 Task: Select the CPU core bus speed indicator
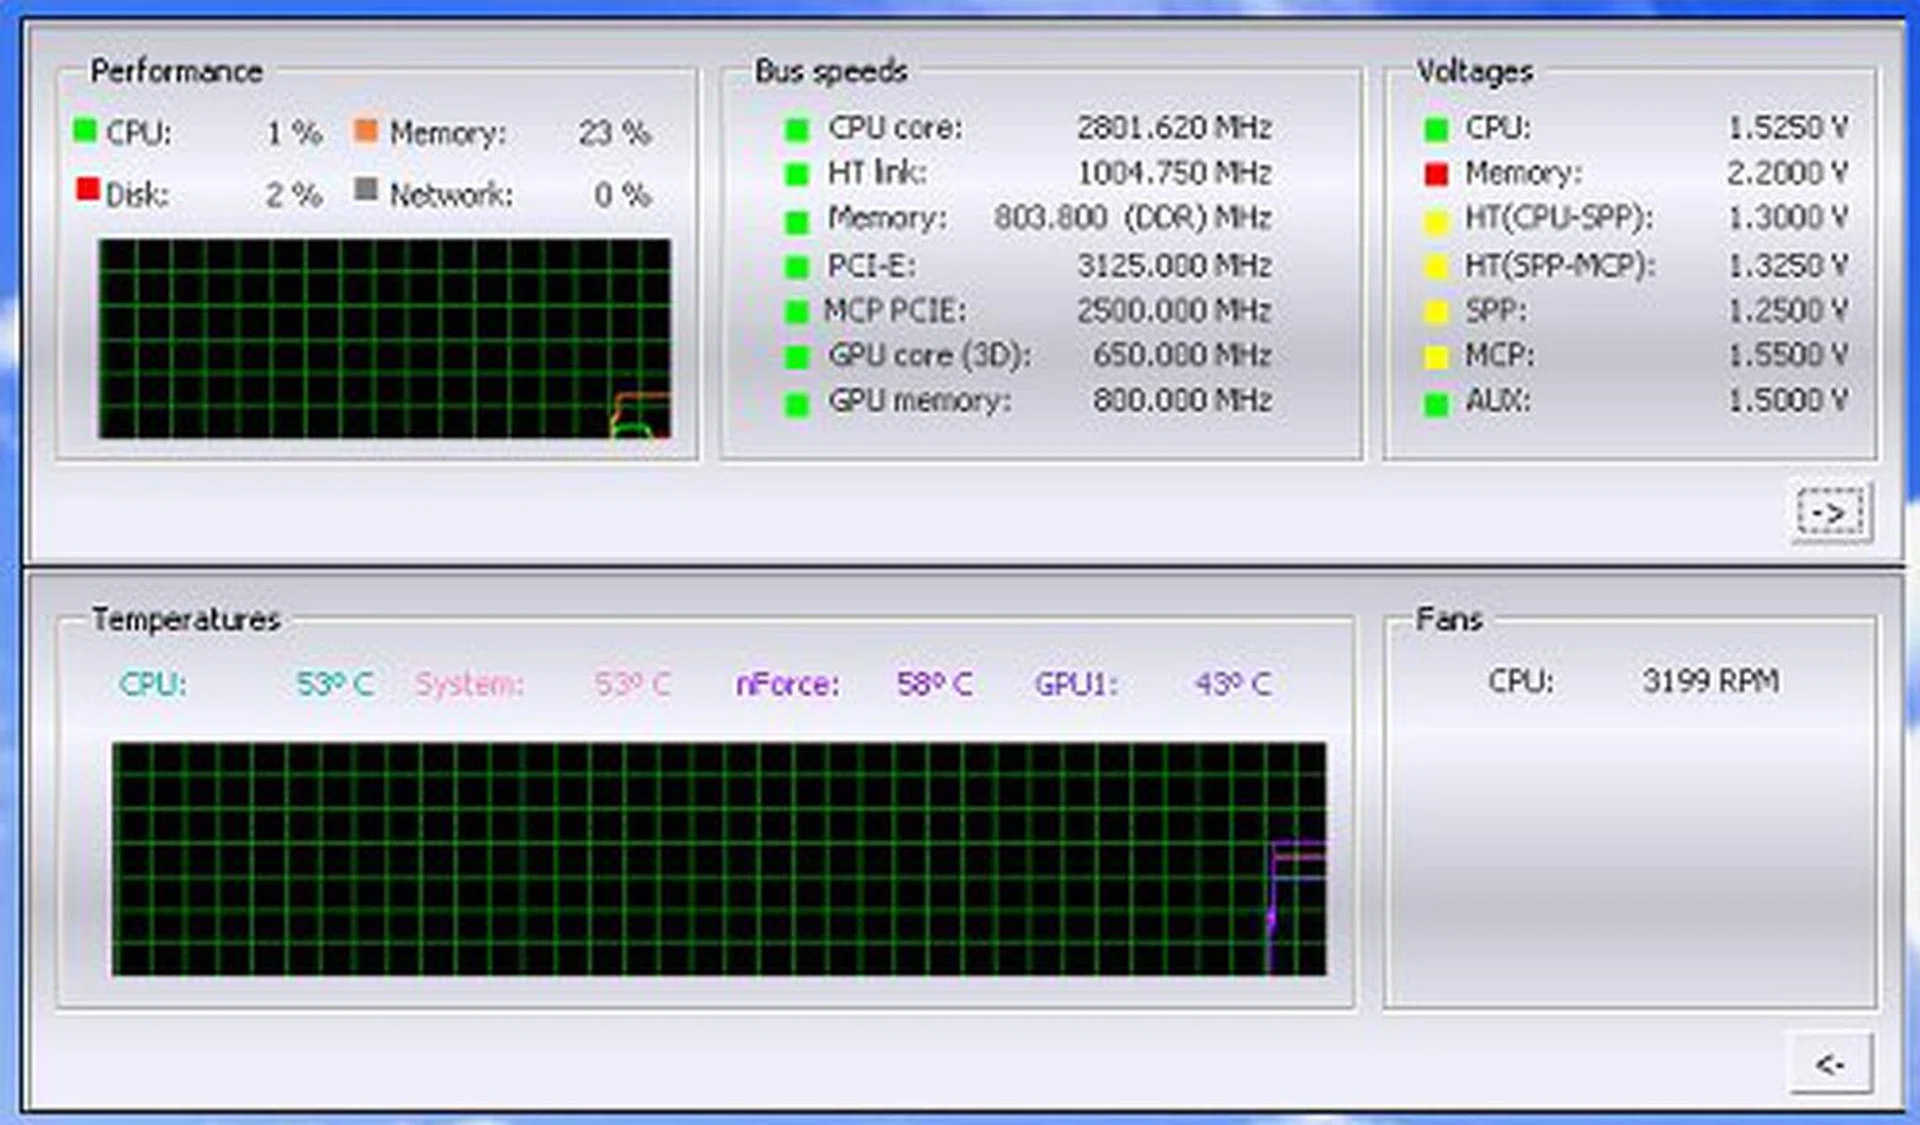797,128
